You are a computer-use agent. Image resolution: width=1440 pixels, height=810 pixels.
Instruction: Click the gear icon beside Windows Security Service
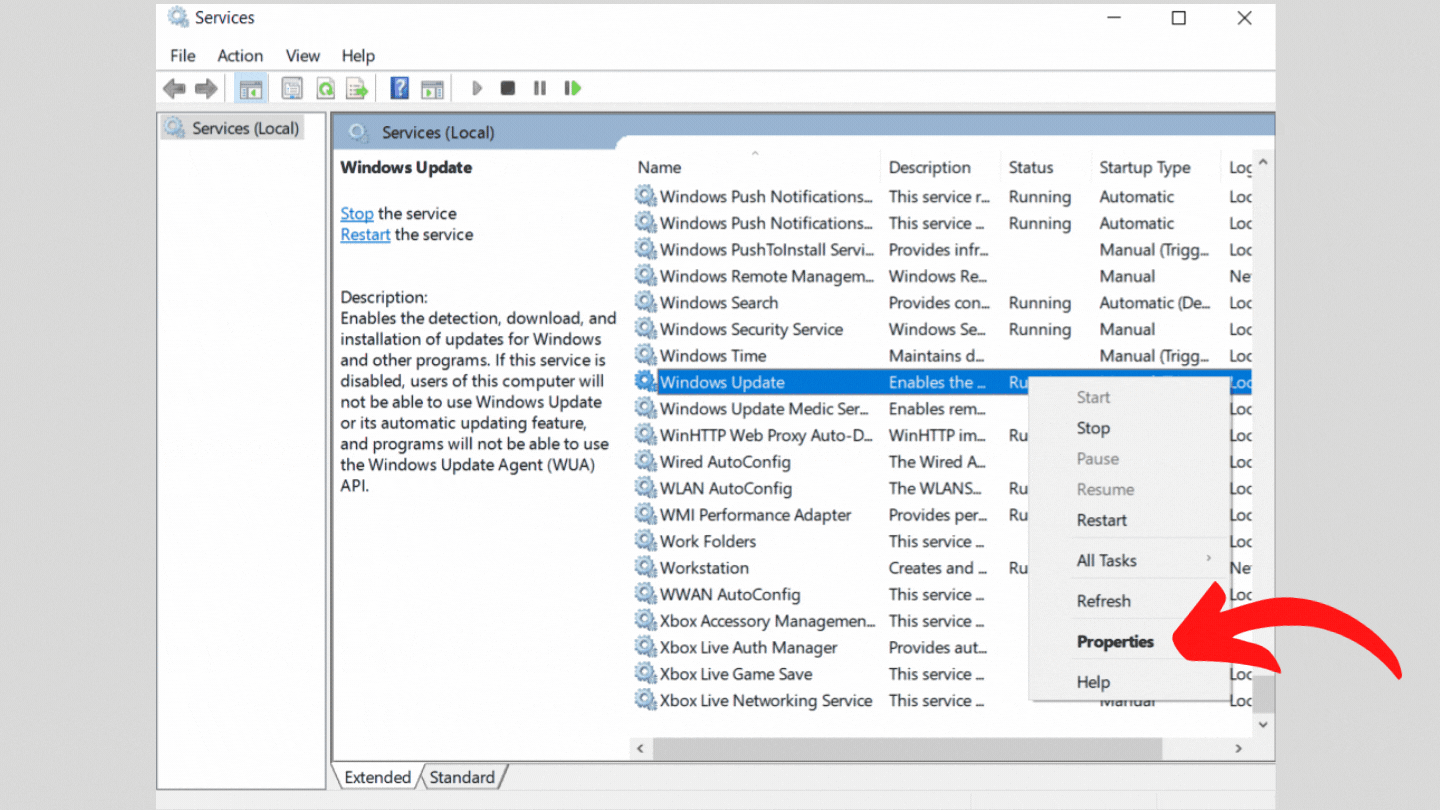tap(646, 329)
